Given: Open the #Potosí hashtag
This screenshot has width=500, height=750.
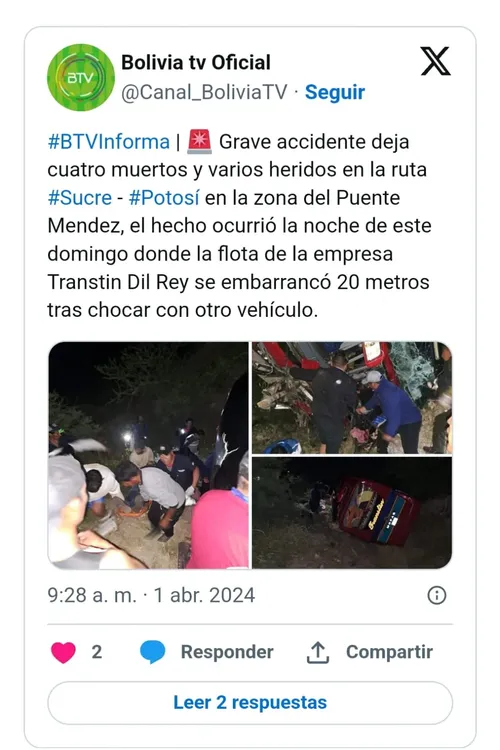Looking at the screenshot, I should coord(164,198).
